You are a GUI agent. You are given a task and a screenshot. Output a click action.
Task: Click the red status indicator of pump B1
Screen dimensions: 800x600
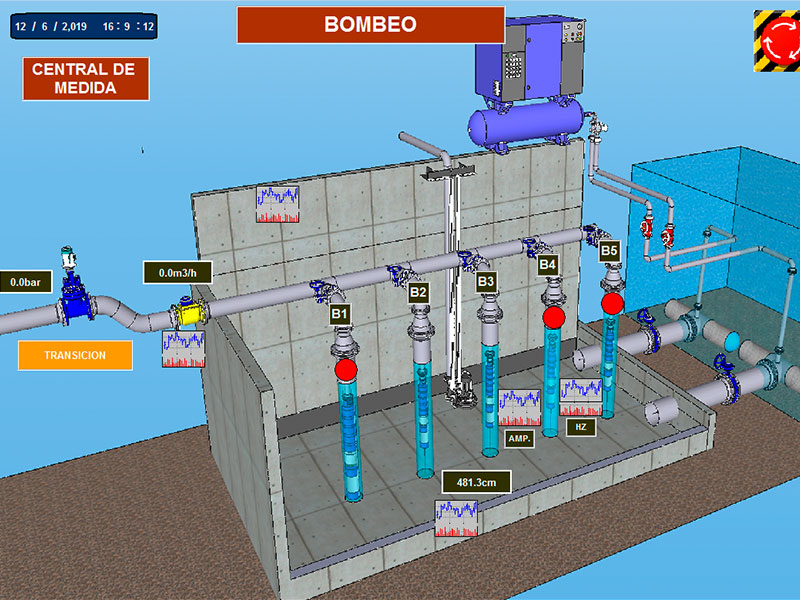(x=346, y=369)
